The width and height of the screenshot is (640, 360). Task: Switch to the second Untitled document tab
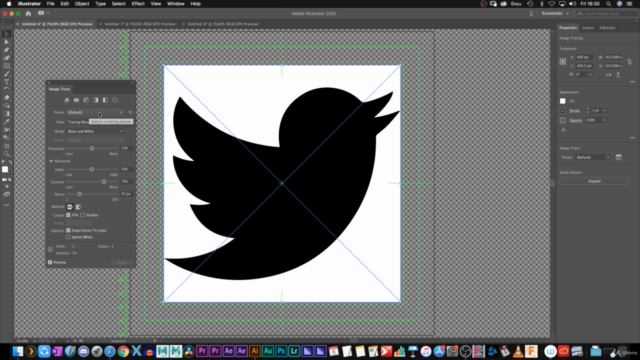(140, 24)
